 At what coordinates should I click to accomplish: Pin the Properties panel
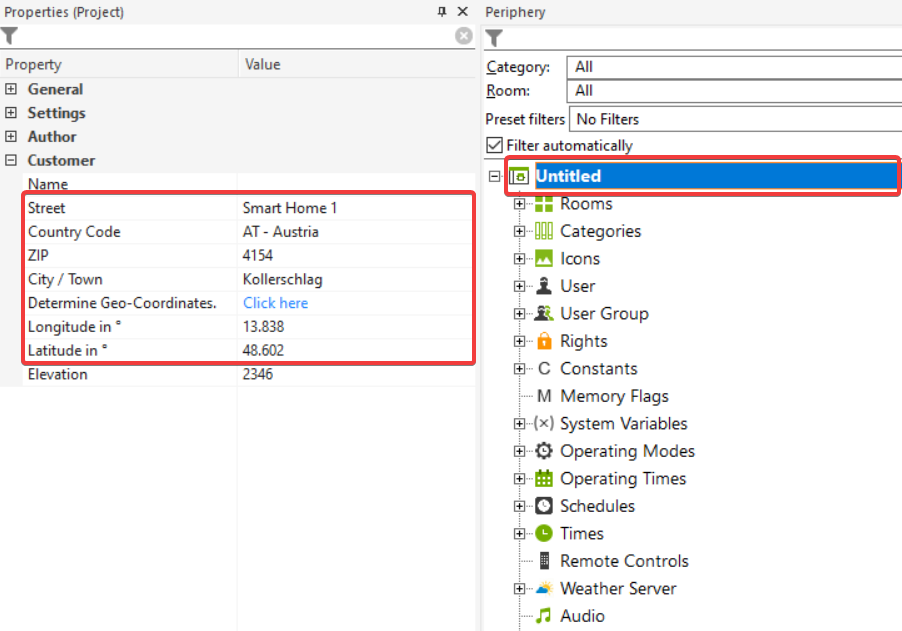(442, 12)
